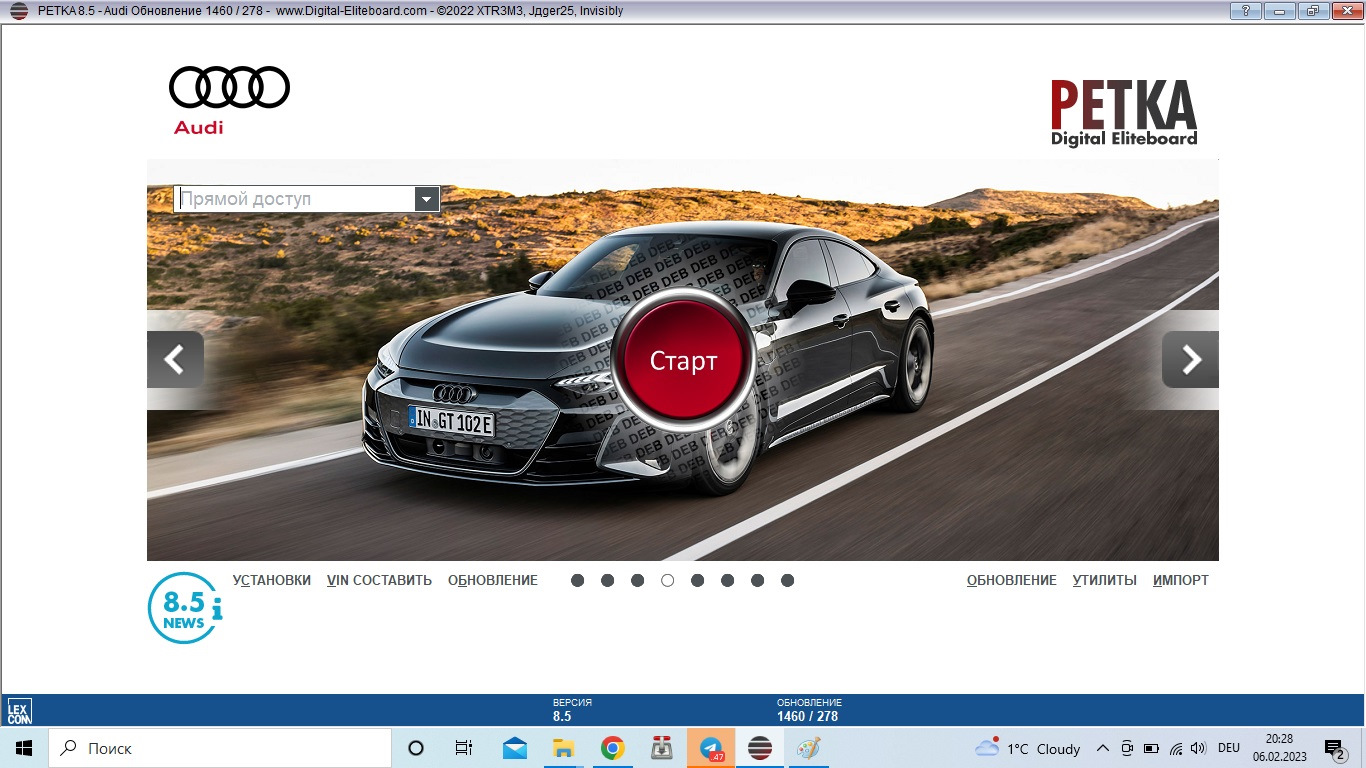Select the eighth carousel dot
Screen dimensions: 1366x768
tap(787, 580)
